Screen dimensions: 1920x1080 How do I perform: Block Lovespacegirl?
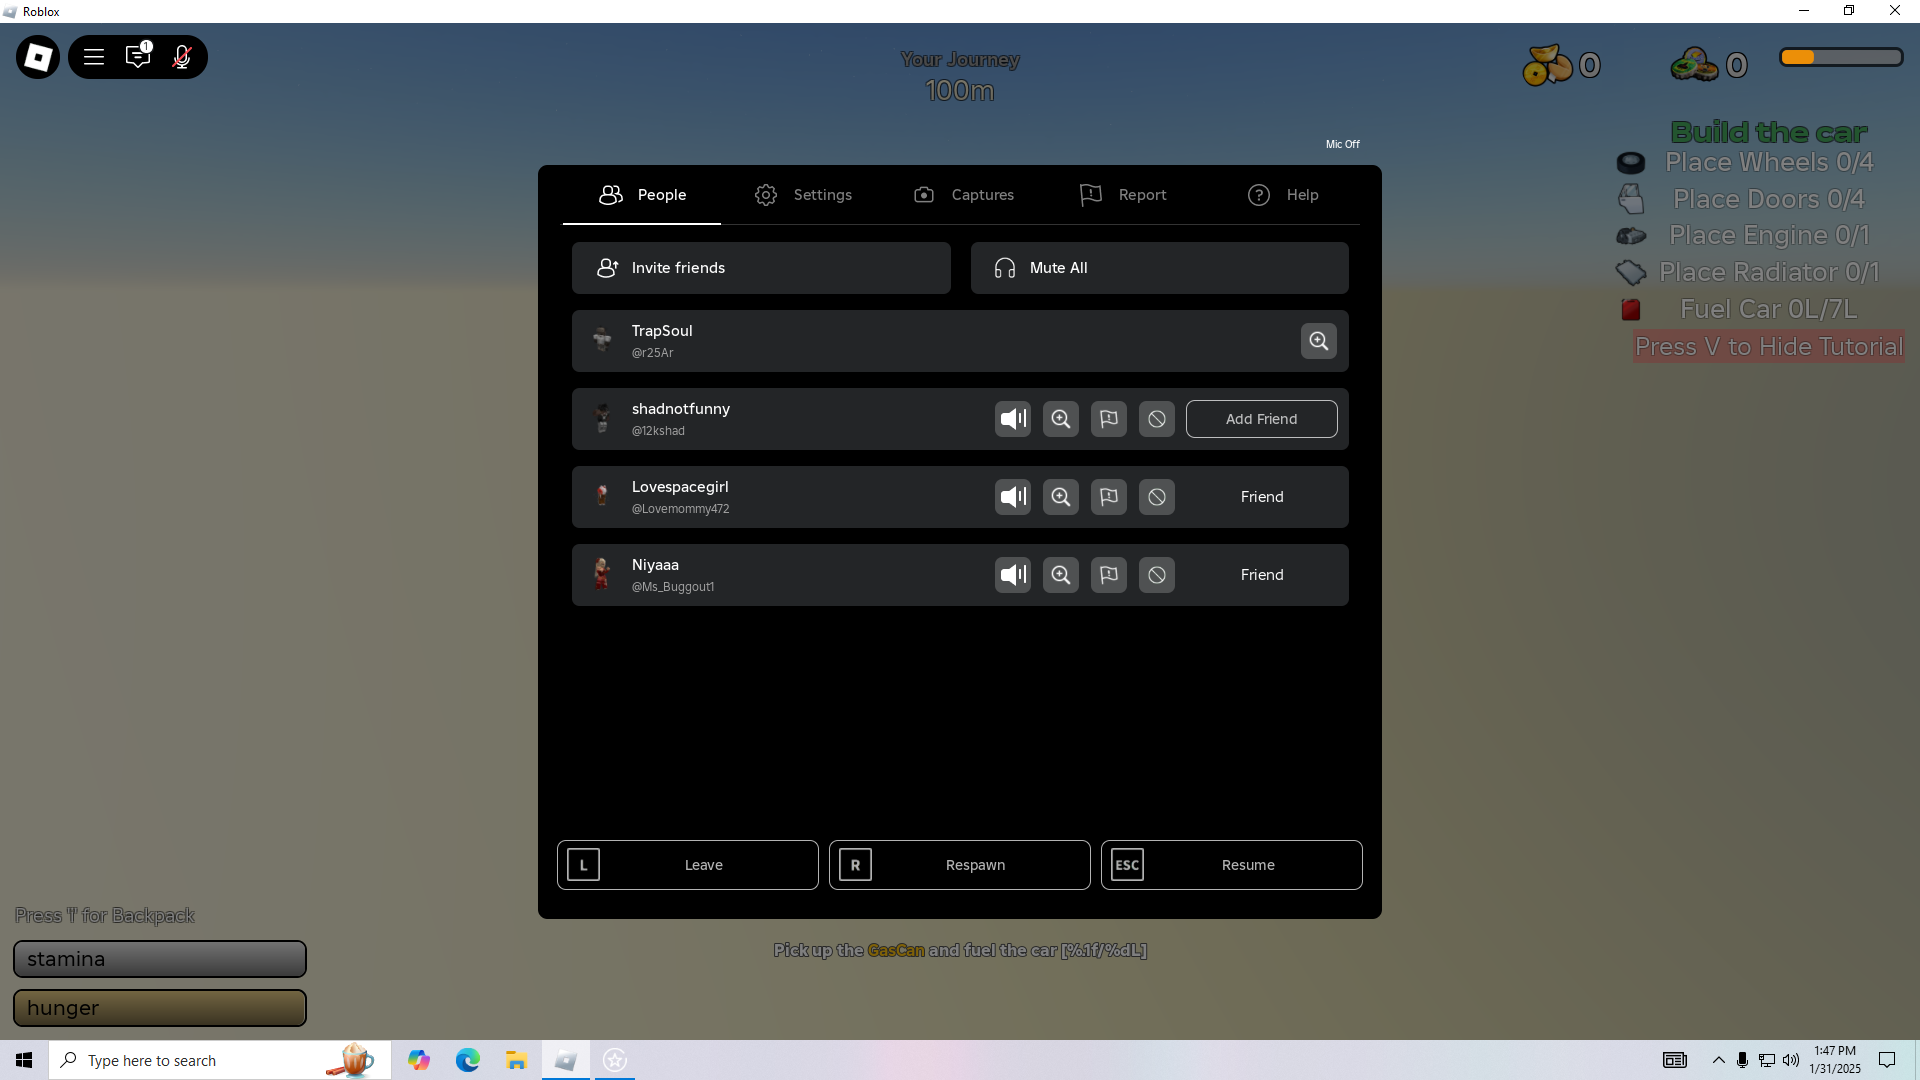1157,497
